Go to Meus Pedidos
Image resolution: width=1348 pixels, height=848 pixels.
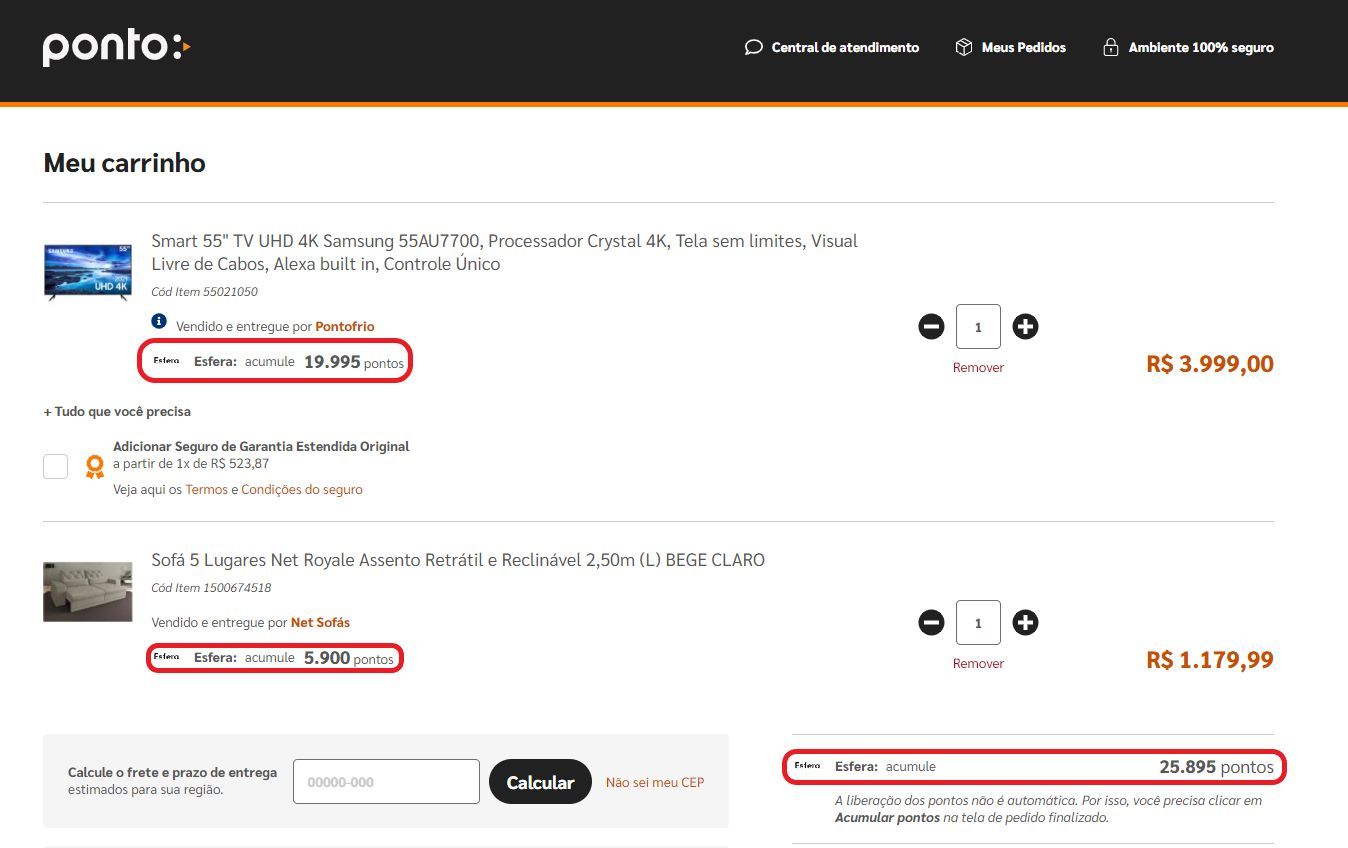click(x=1024, y=47)
